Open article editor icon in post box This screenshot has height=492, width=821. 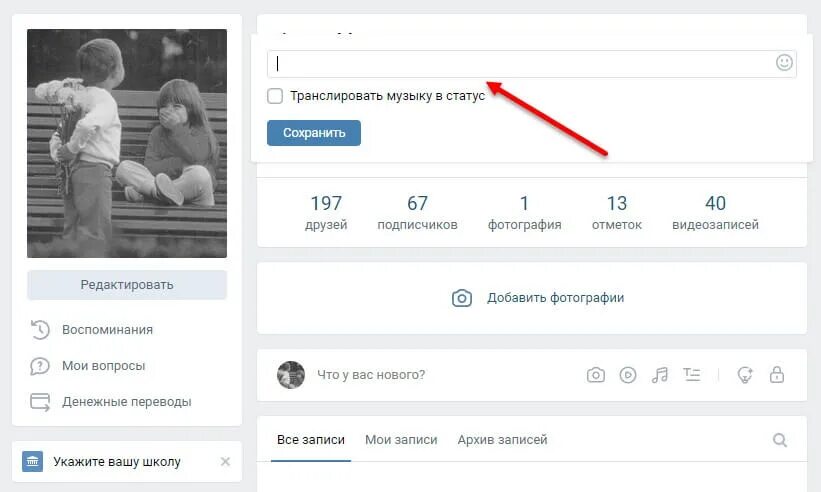(x=692, y=375)
